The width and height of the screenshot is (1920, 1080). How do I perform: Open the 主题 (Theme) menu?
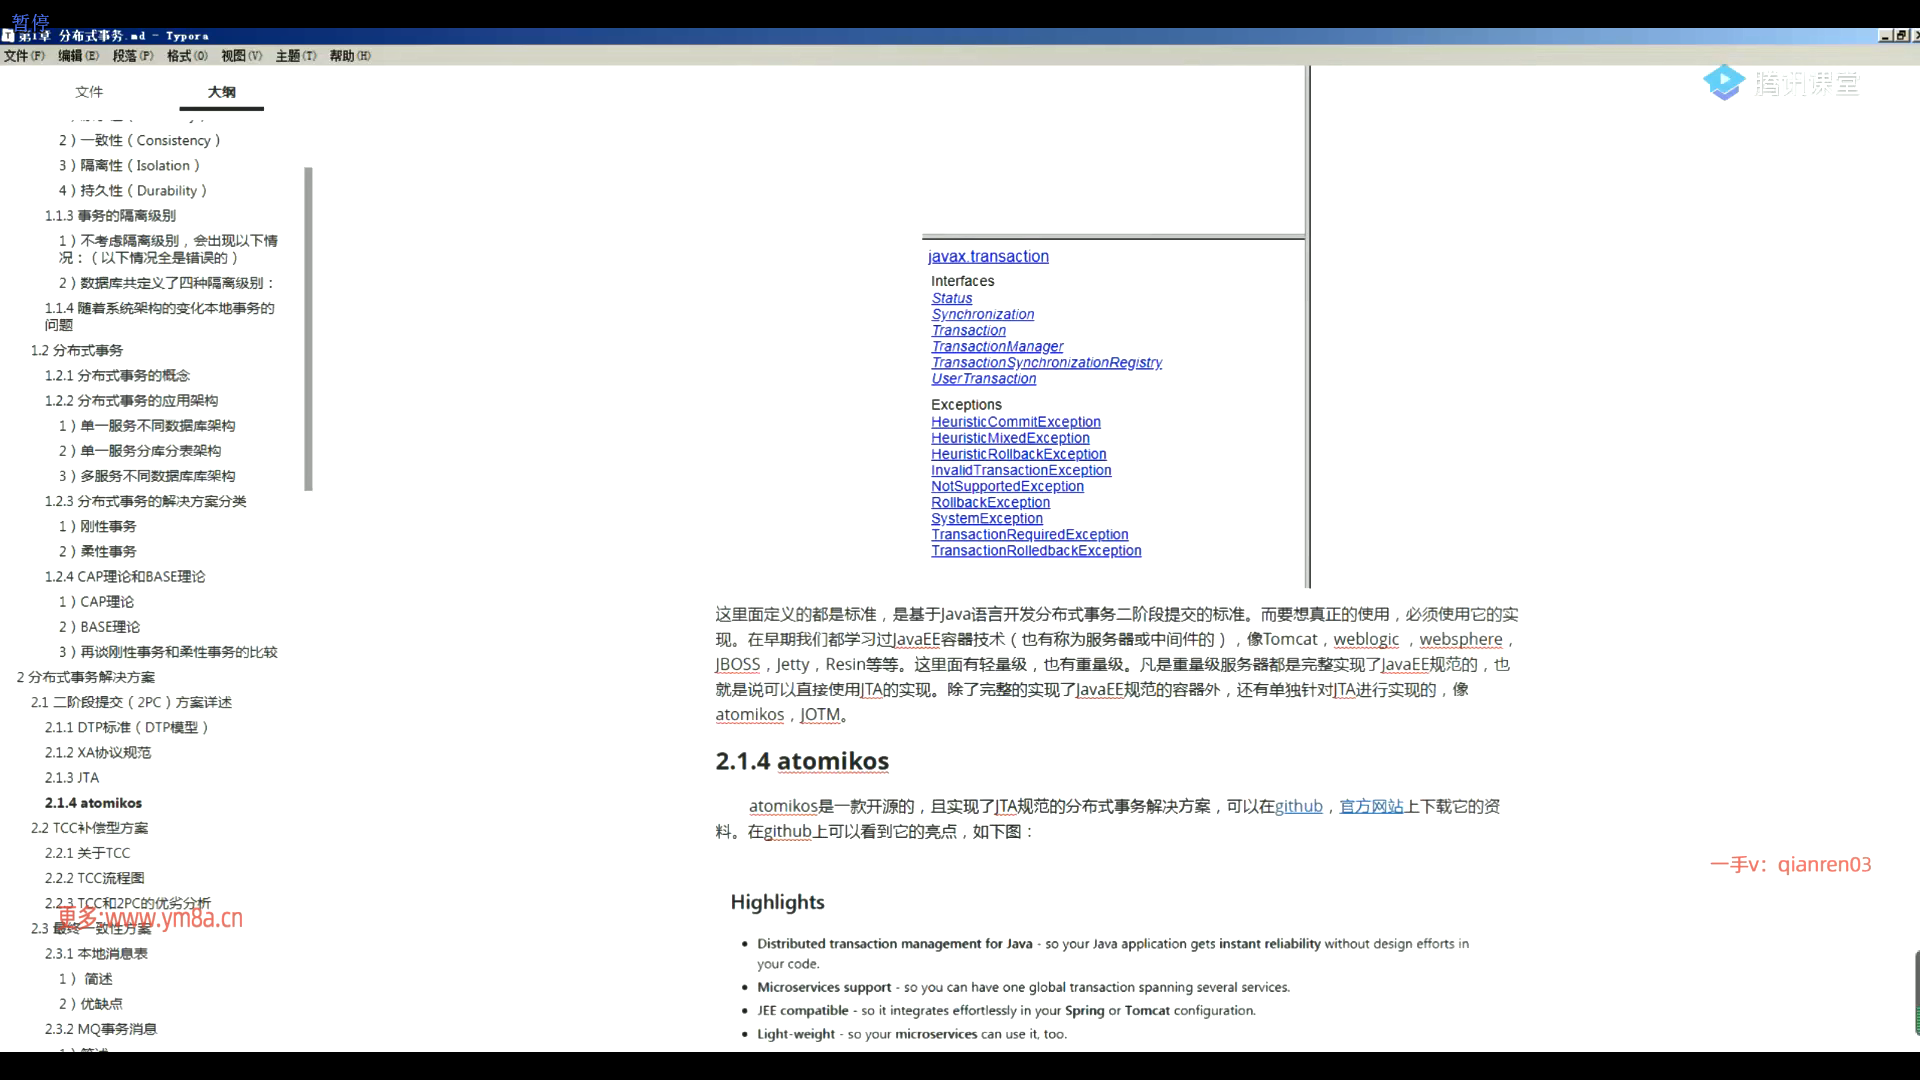[295, 56]
